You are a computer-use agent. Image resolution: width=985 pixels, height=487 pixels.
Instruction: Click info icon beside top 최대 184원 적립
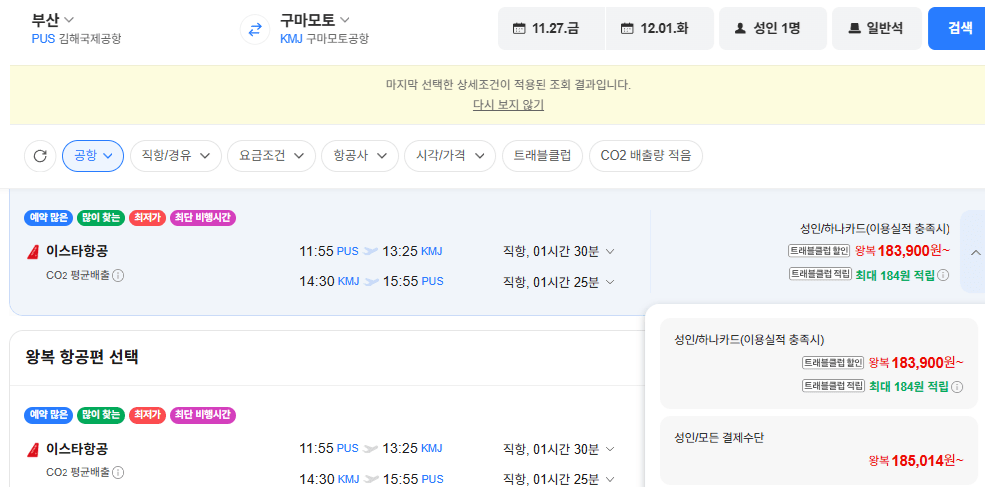pyautogui.click(x=944, y=275)
